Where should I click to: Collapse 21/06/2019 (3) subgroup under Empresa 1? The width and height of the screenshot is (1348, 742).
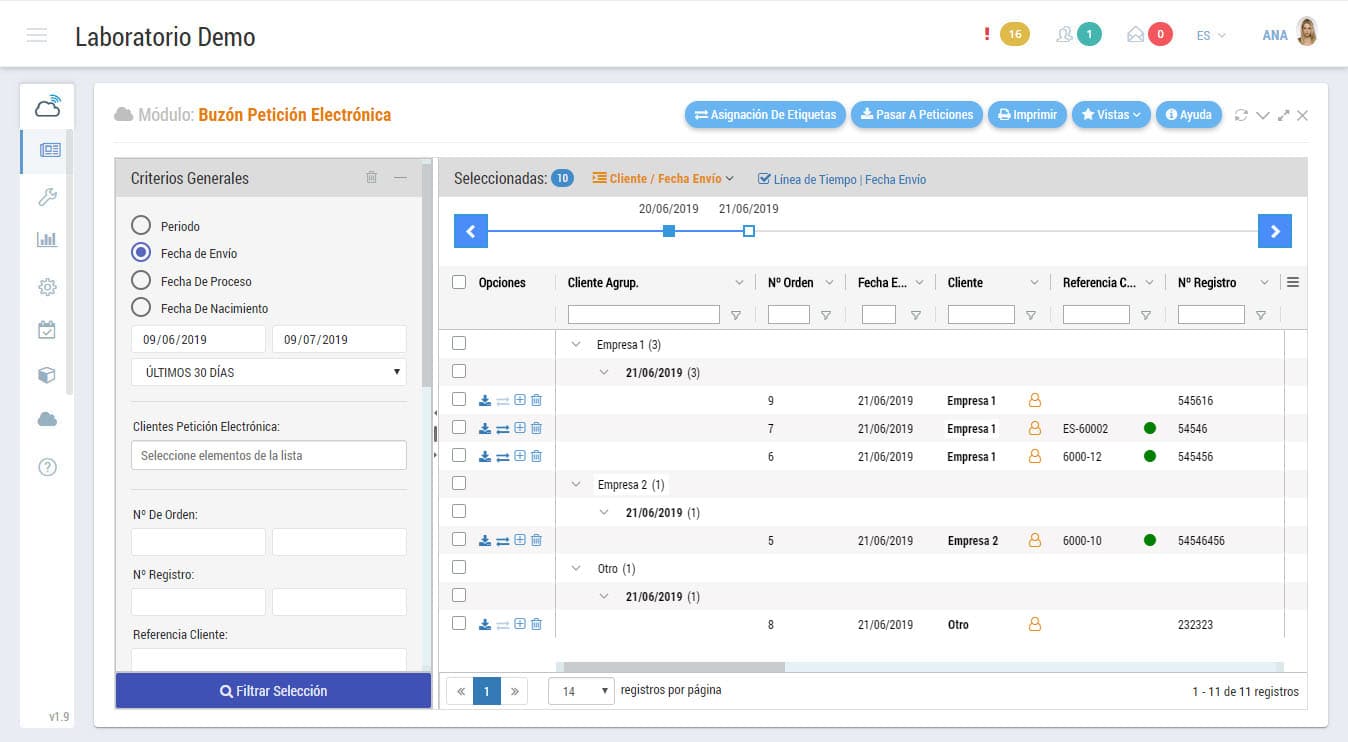(x=604, y=372)
